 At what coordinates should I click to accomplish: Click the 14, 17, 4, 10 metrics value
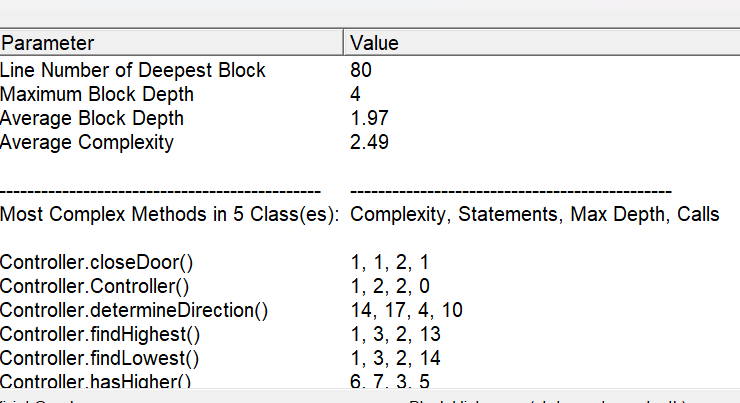coord(406,311)
